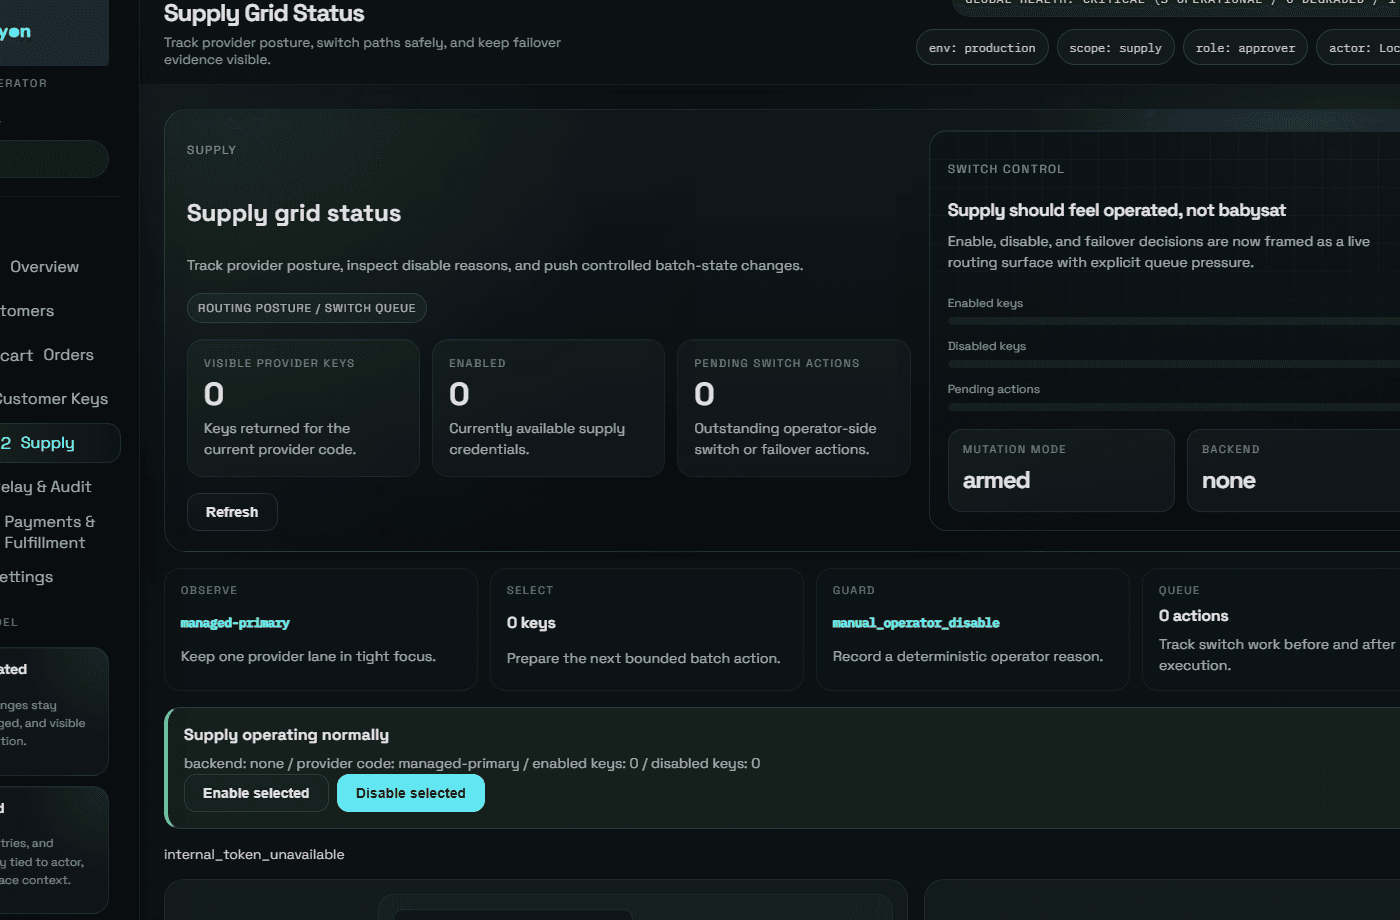Click Enable selected
Image resolution: width=1400 pixels, height=920 pixels.
256,793
